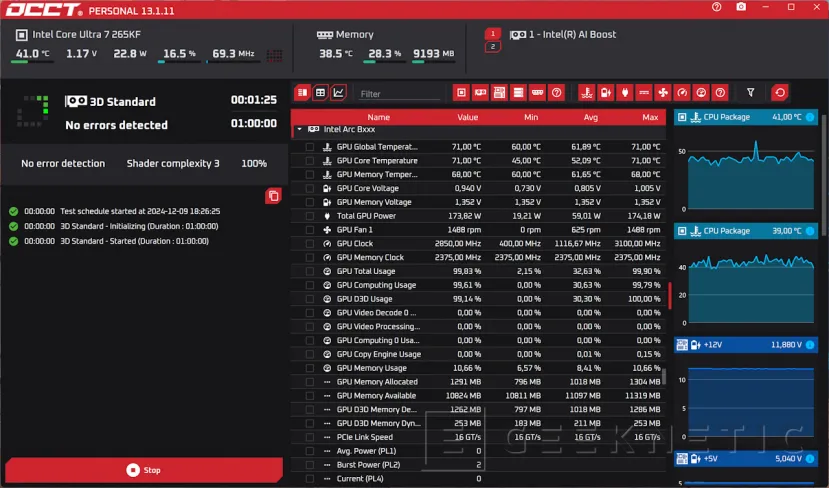
Task: Toggle the voltage sensor type filter
Action: pos(605,93)
